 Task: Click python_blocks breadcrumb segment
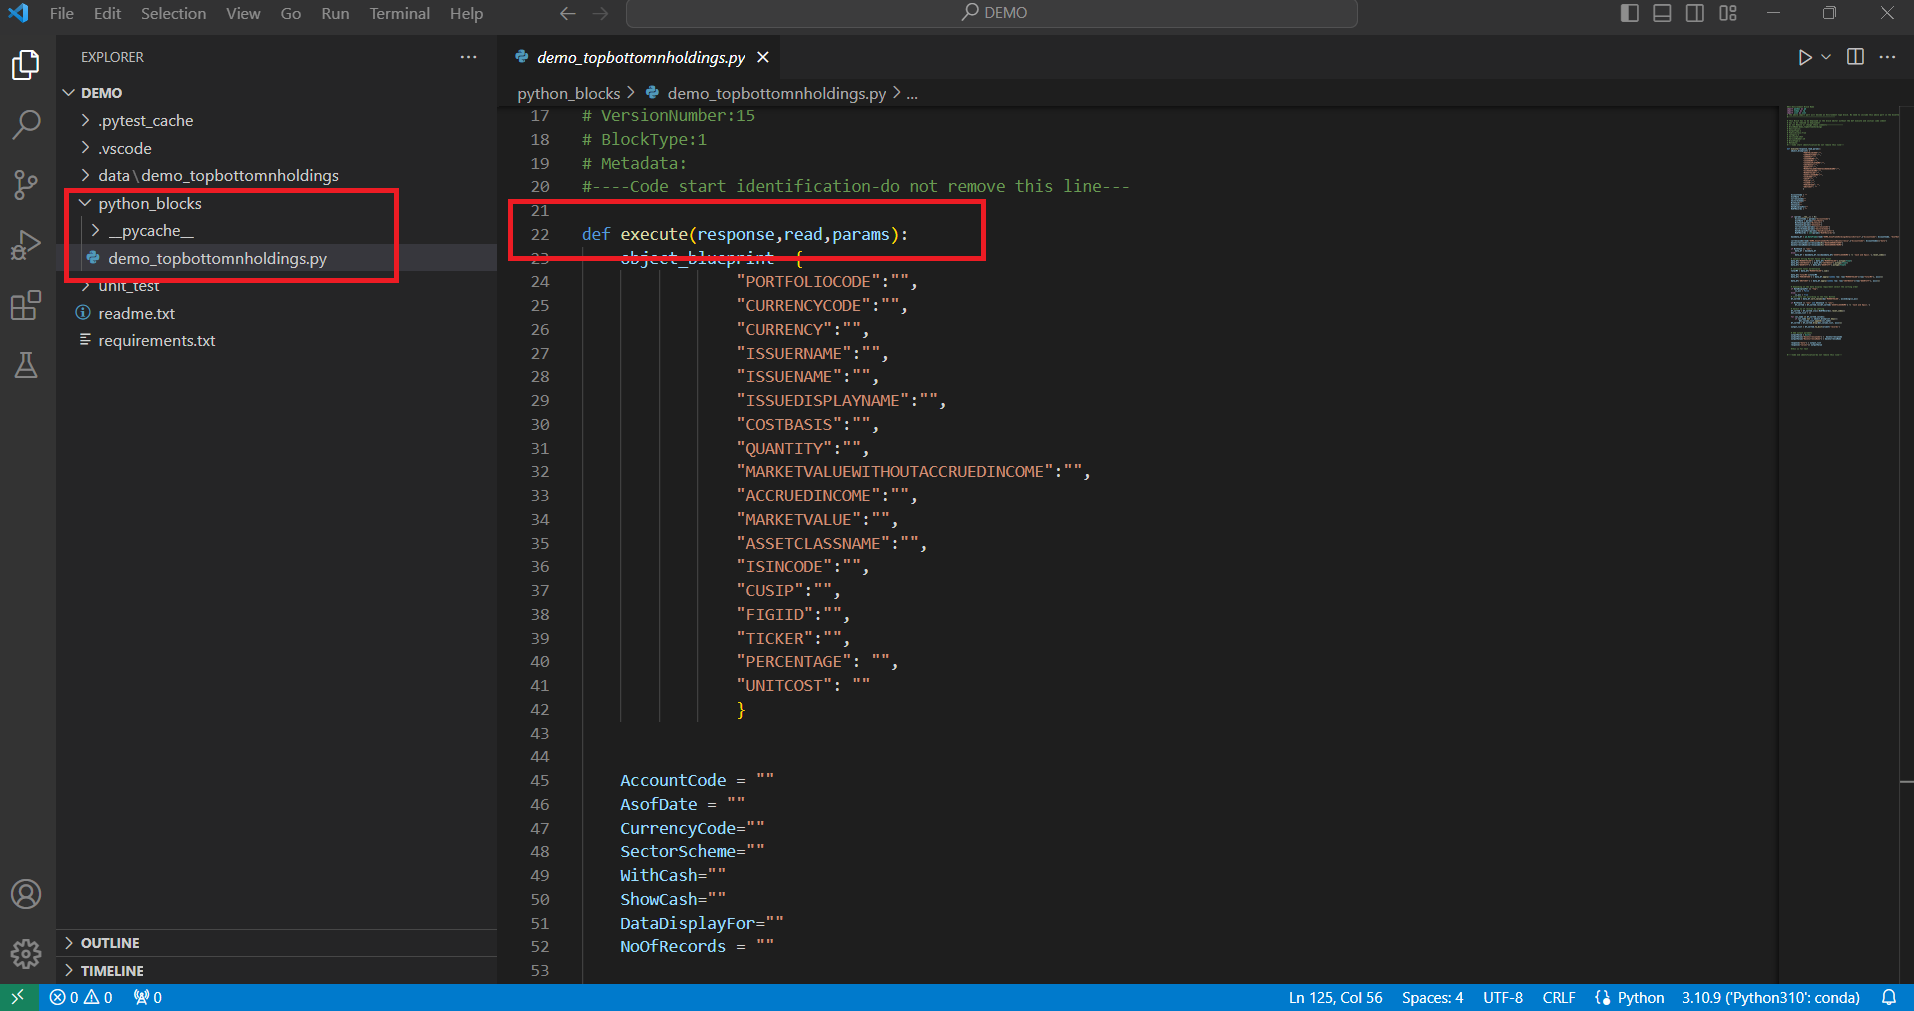click(x=568, y=93)
